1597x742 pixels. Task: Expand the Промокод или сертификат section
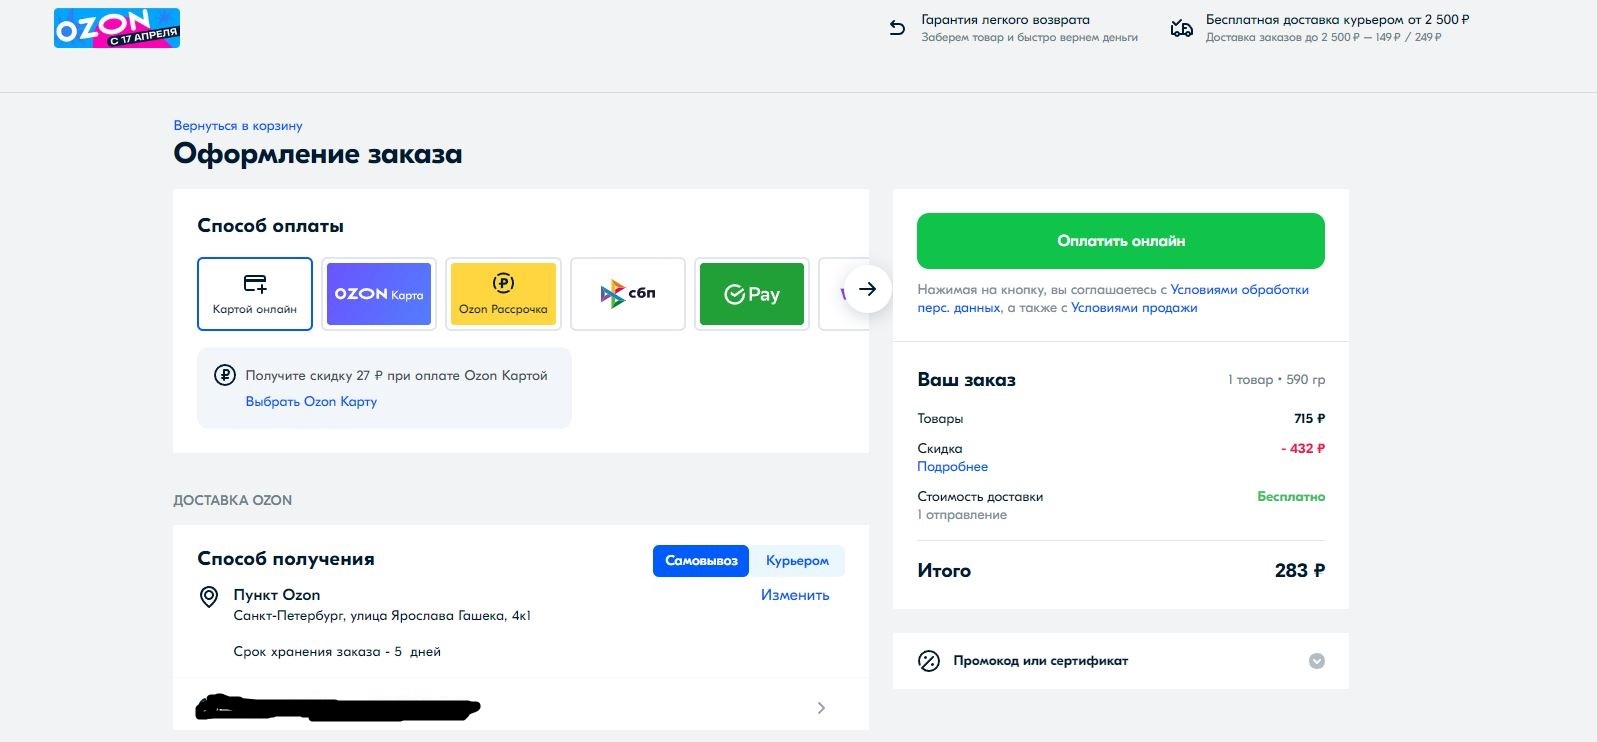(x=1317, y=661)
